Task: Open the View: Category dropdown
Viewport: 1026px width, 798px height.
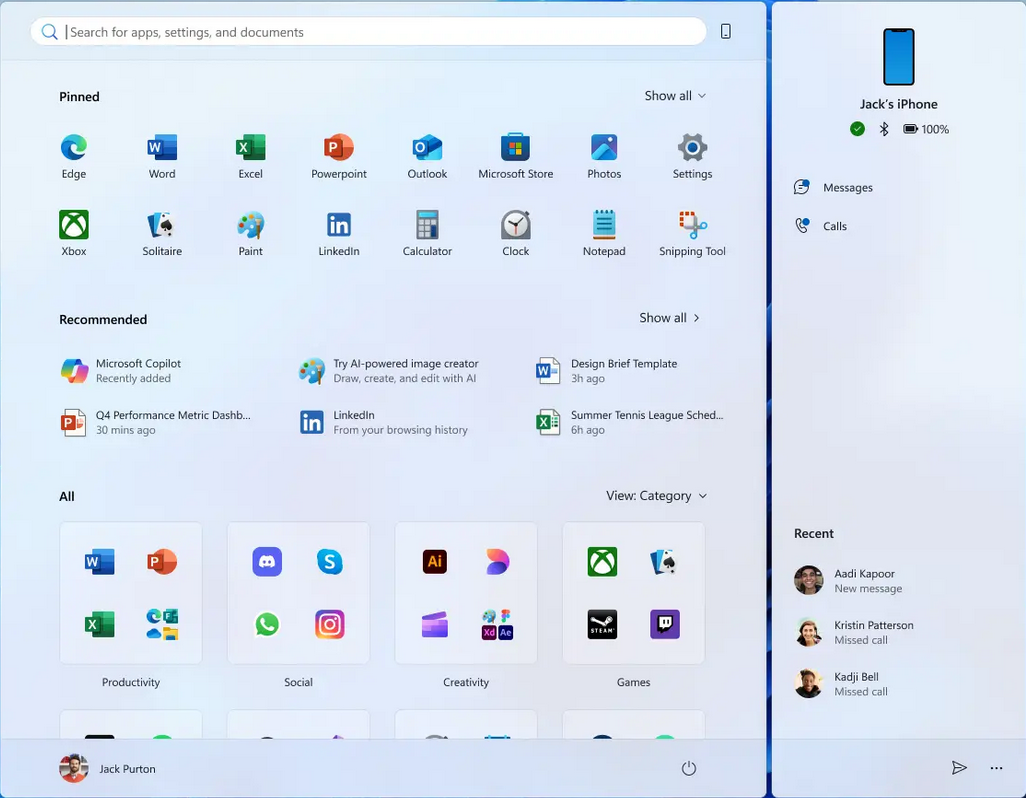Action: click(656, 496)
